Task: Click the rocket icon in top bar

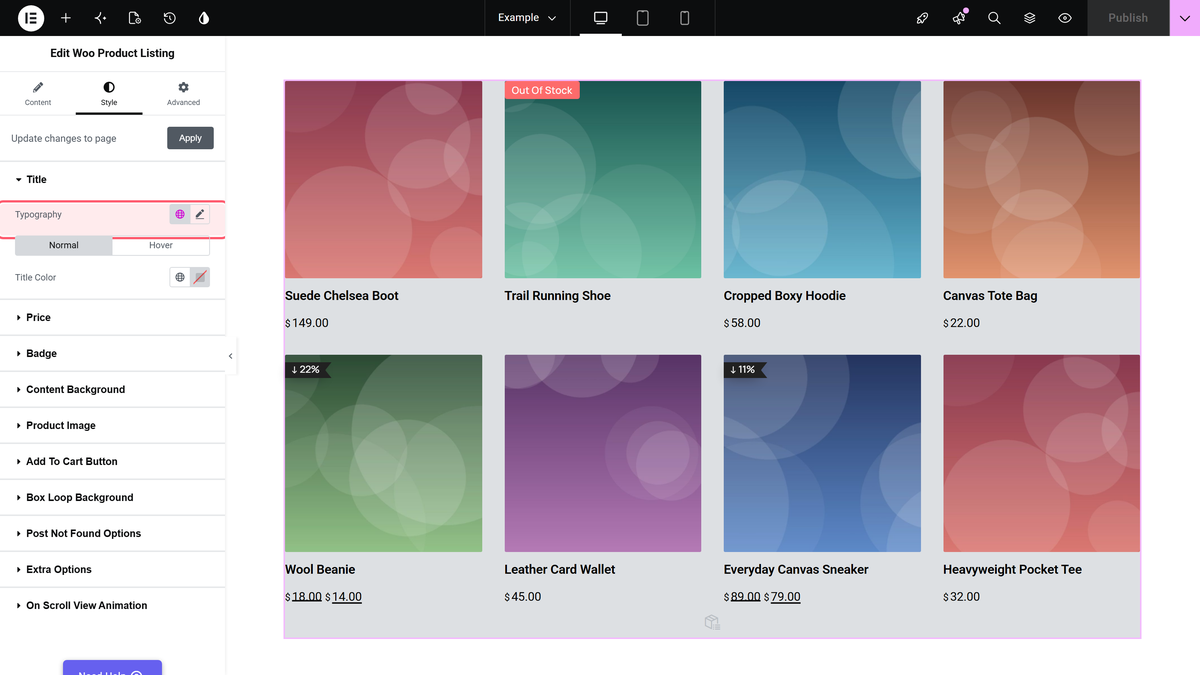Action: [923, 18]
